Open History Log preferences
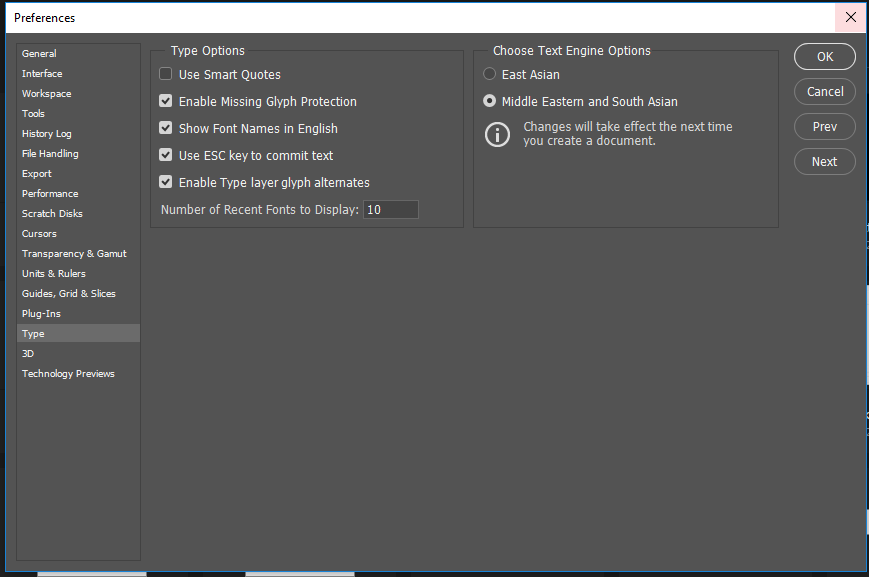The width and height of the screenshot is (869, 577). [x=78, y=134]
